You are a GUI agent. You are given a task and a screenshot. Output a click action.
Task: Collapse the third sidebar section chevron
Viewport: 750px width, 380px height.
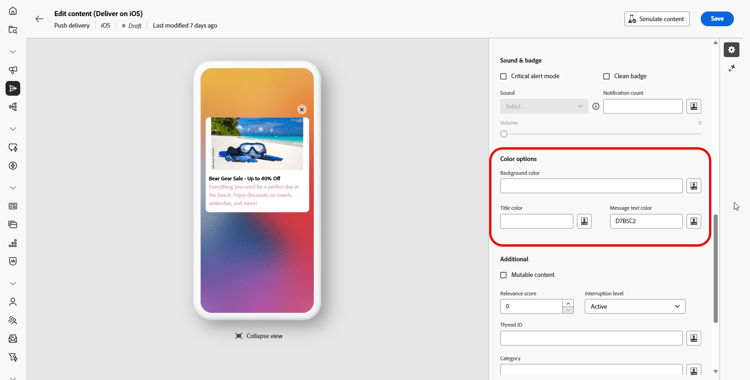13,188
